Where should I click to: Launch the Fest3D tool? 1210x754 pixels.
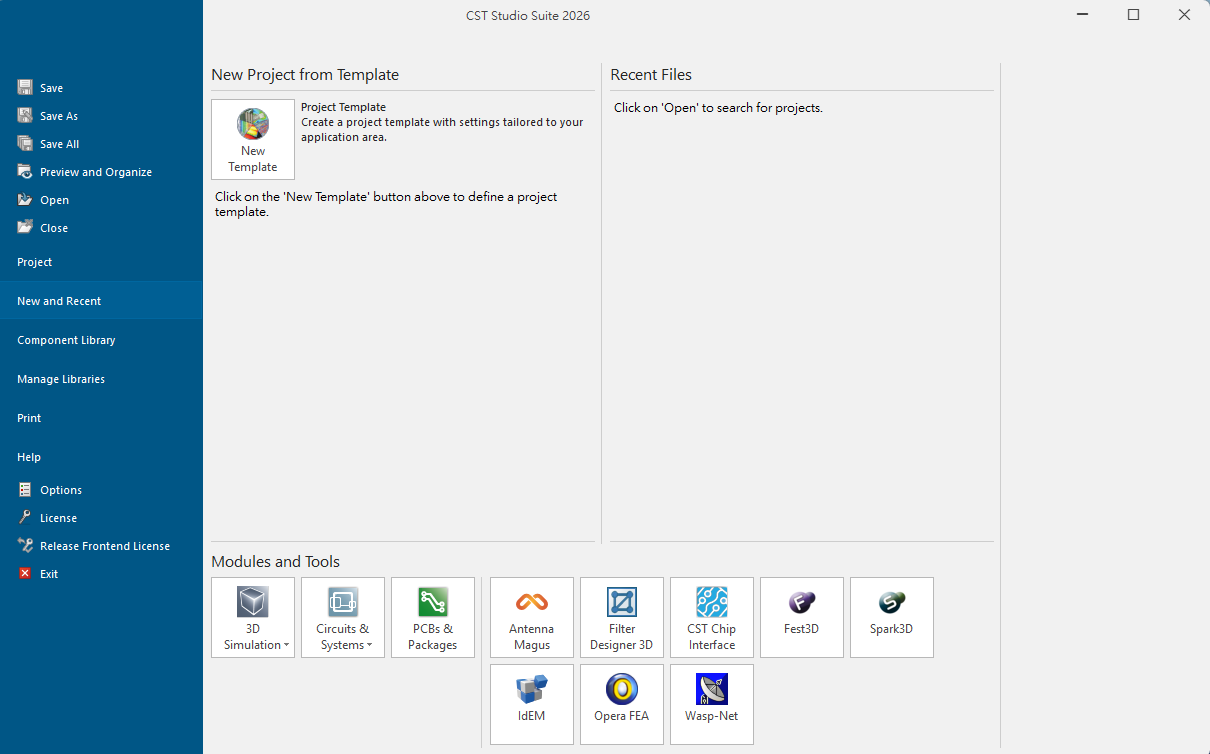[802, 617]
